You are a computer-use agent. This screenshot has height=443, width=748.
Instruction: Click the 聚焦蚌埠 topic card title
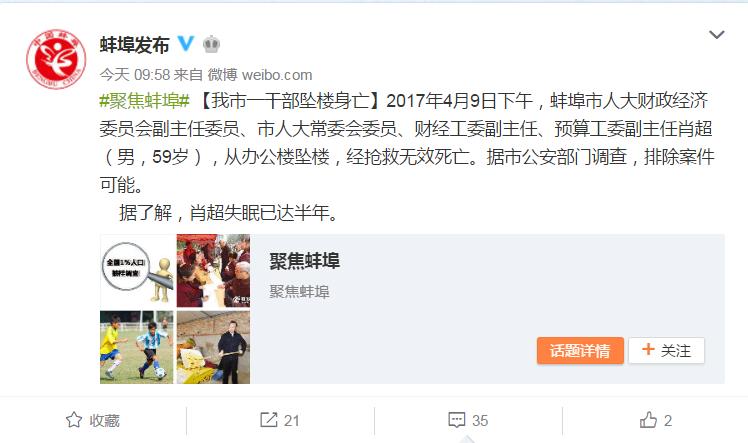(304, 261)
